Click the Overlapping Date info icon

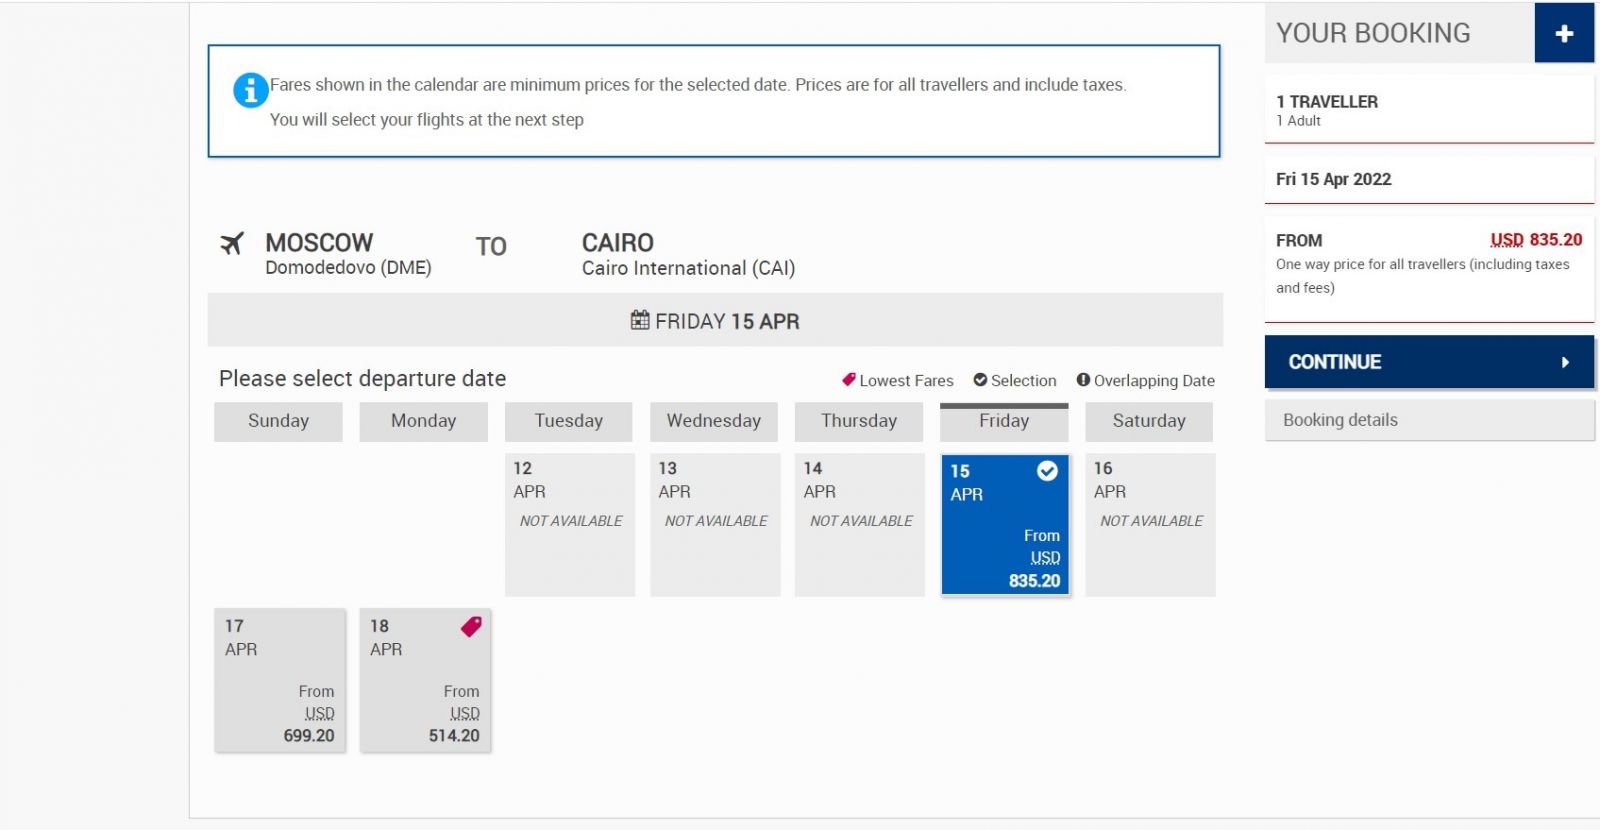1083,380
